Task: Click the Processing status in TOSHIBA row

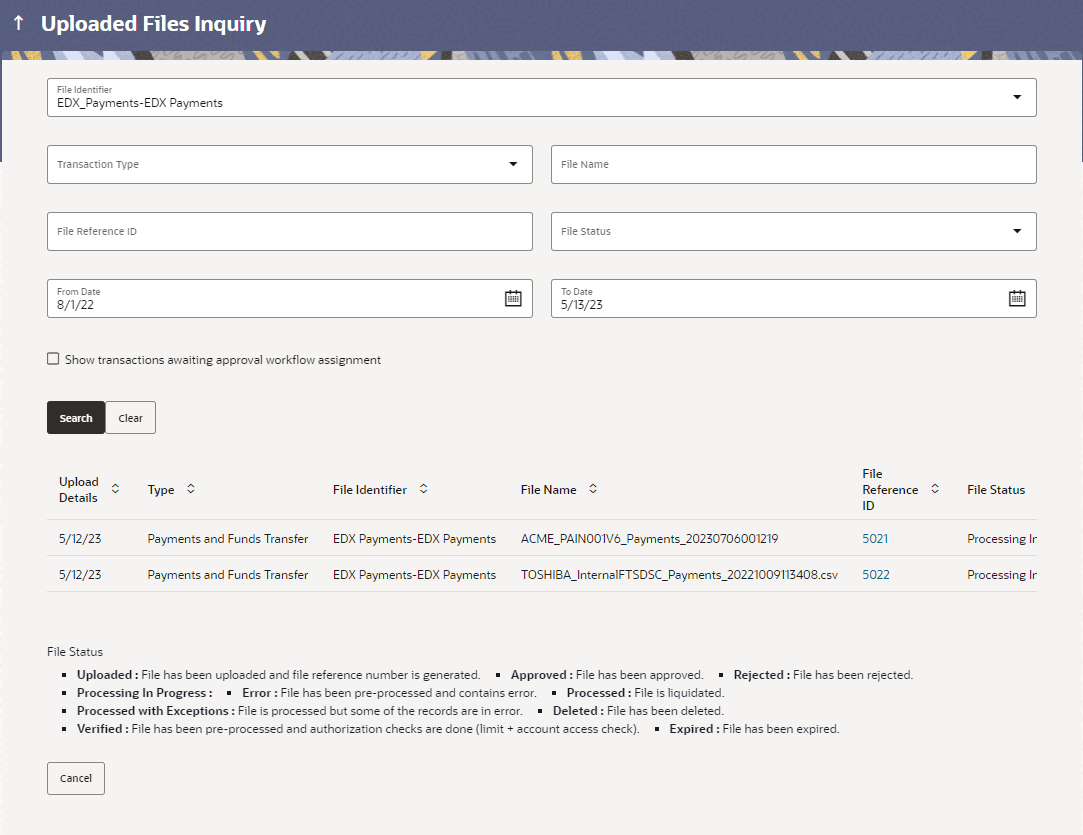Action: 1001,575
